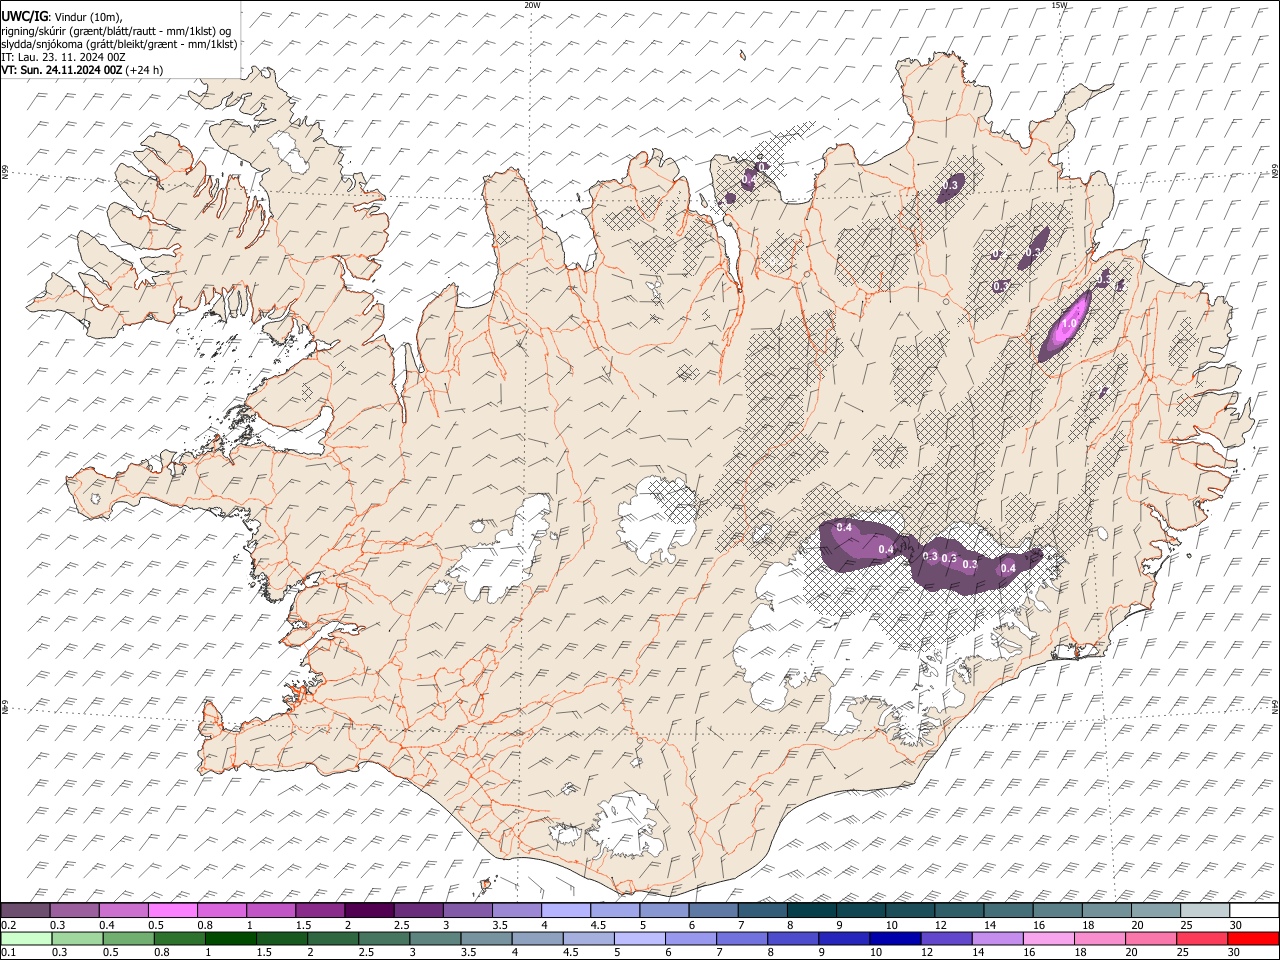
Task: Select the darkest green 1–1.5 rain legend swatch
Action: coord(231,938)
